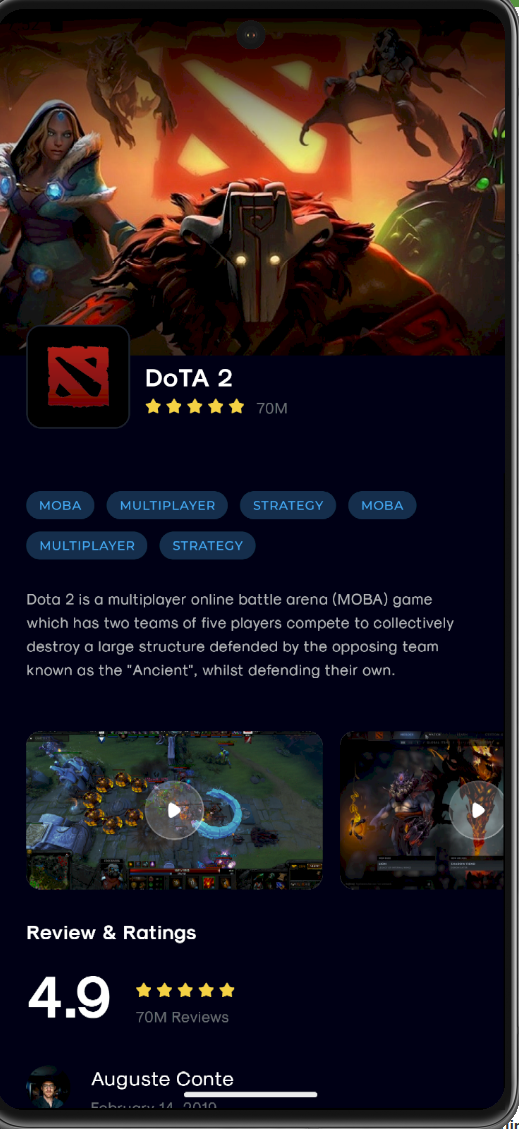This screenshot has width=519, height=1129.
Task: Select the first STRATEGY tag
Action: coord(288,505)
